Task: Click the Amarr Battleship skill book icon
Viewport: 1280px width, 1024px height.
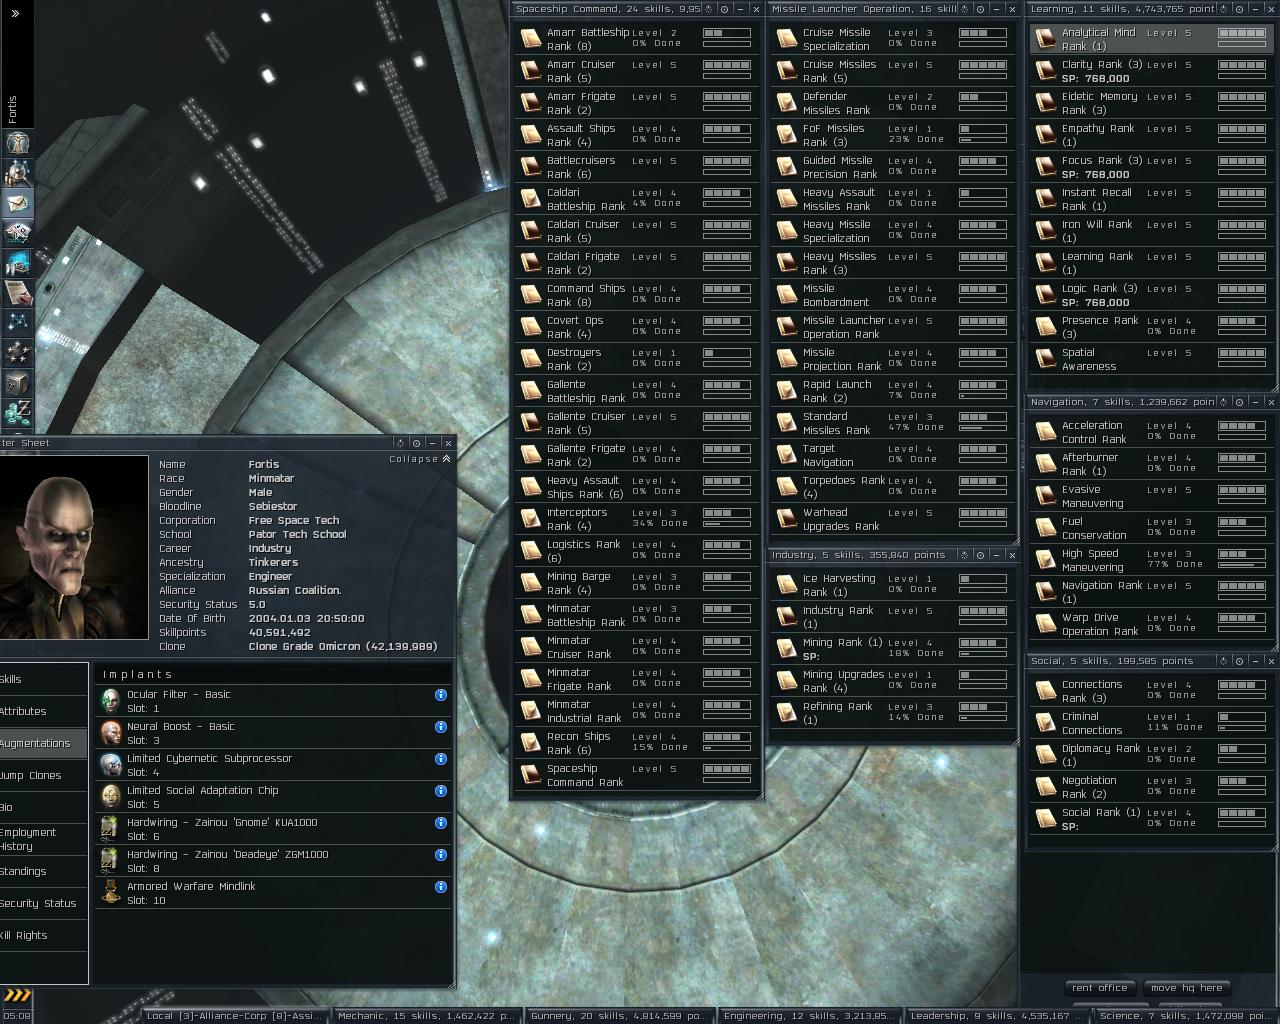Action: point(530,39)
